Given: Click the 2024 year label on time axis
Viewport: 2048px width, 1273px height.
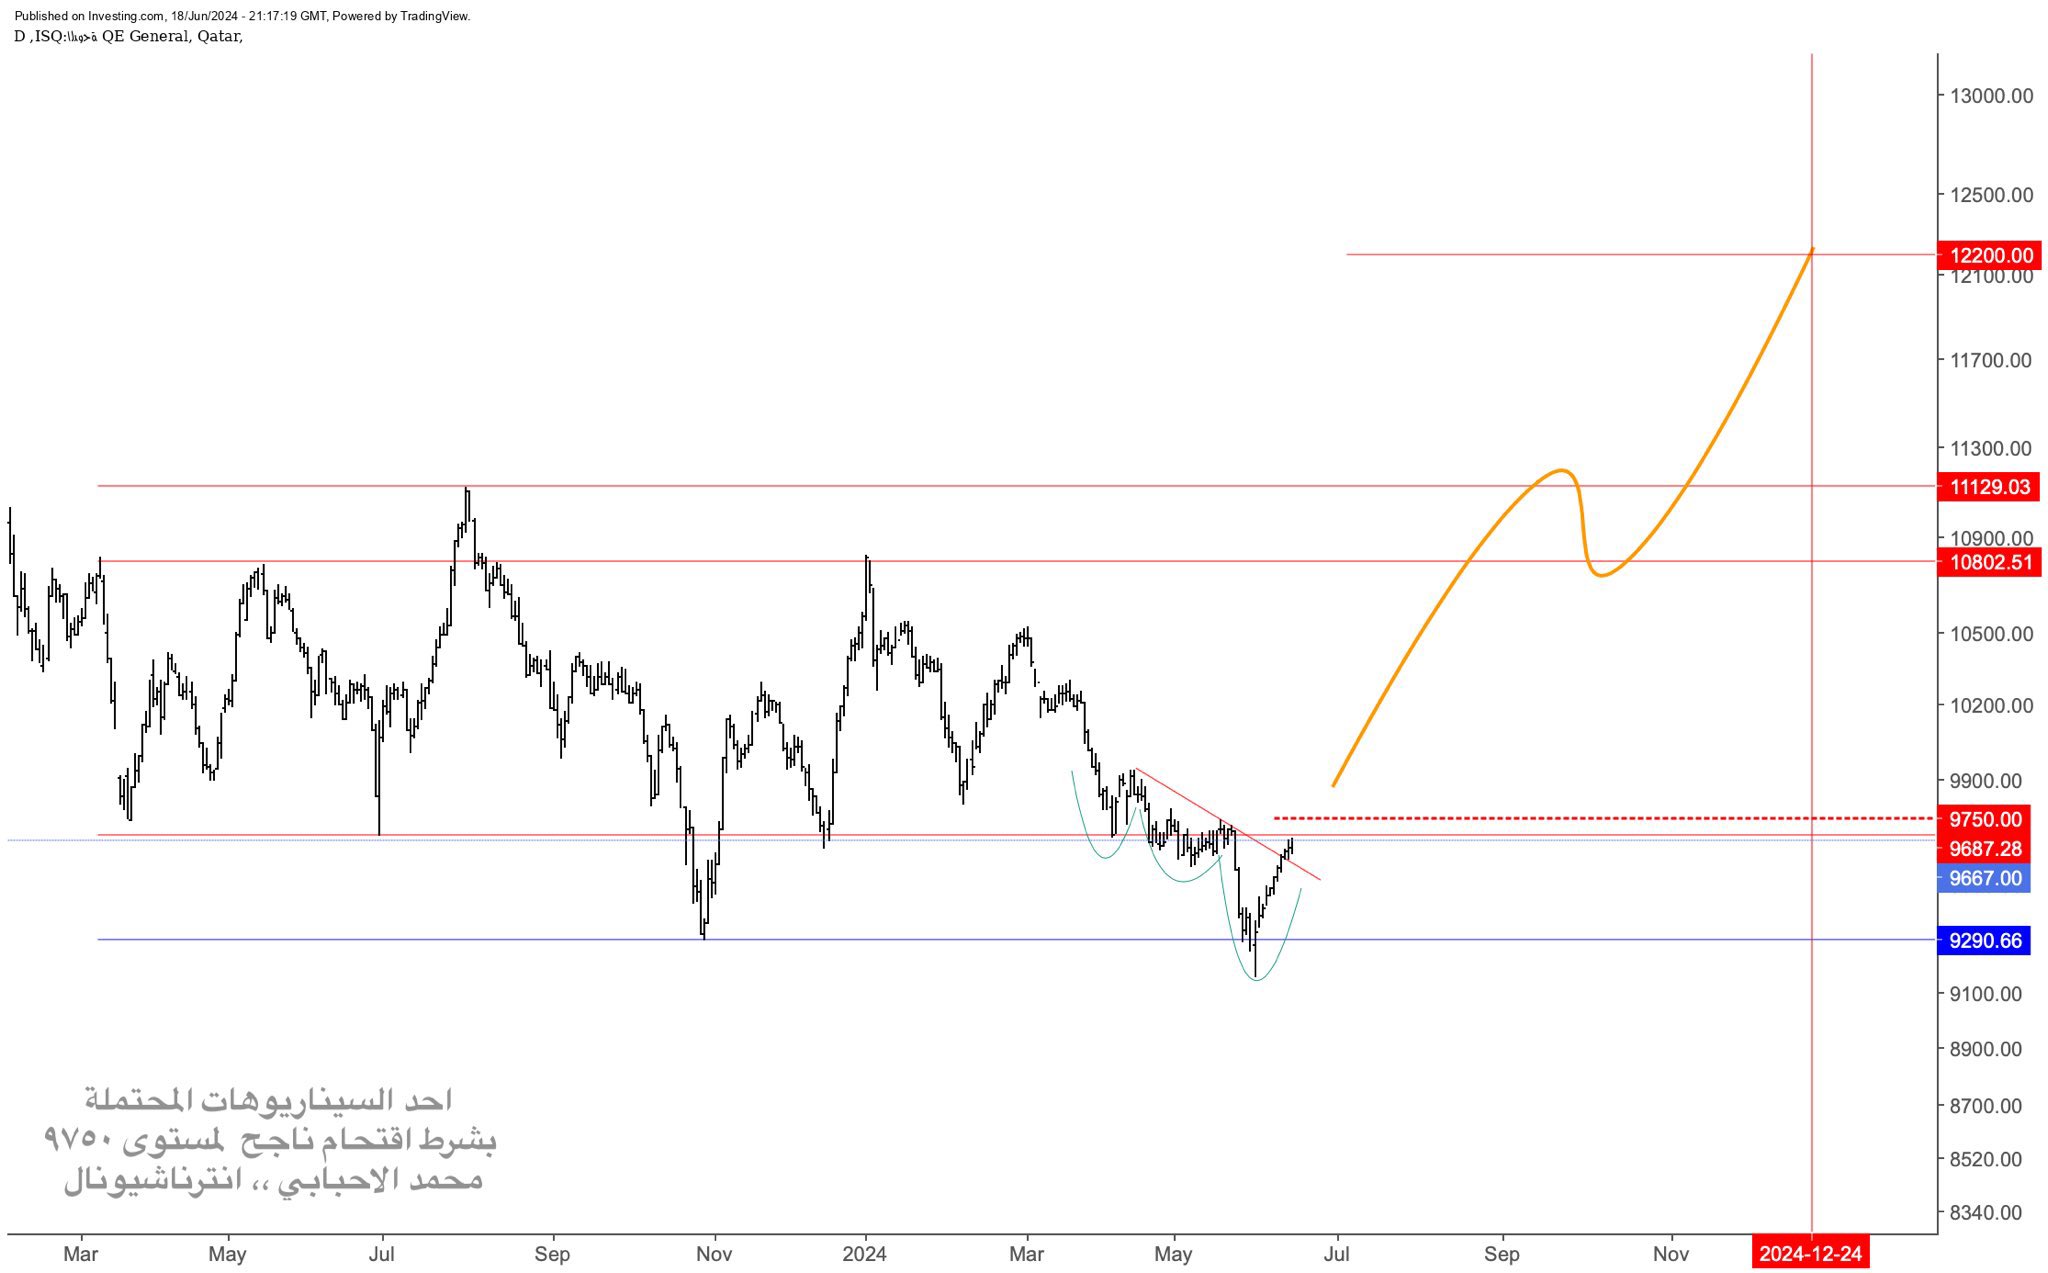Looking at the screenshot, I should tap(864, 1254).
